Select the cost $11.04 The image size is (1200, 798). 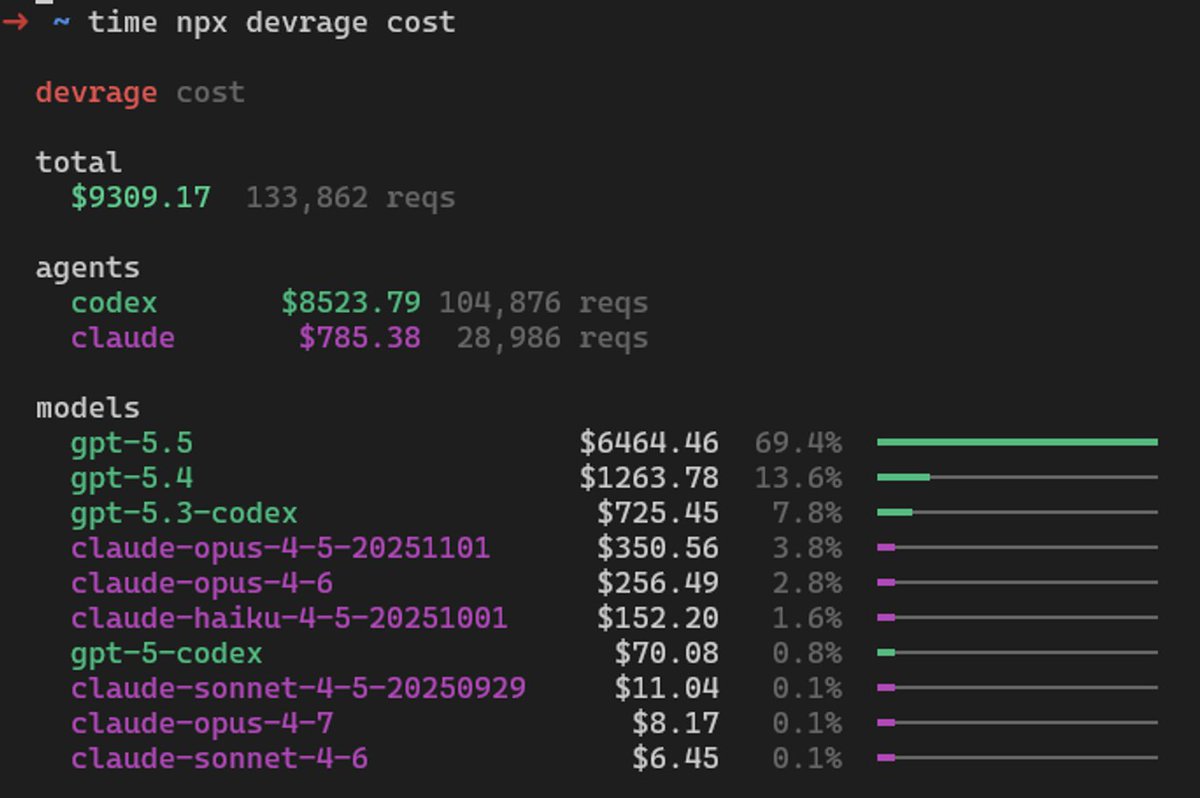point(667,688)
